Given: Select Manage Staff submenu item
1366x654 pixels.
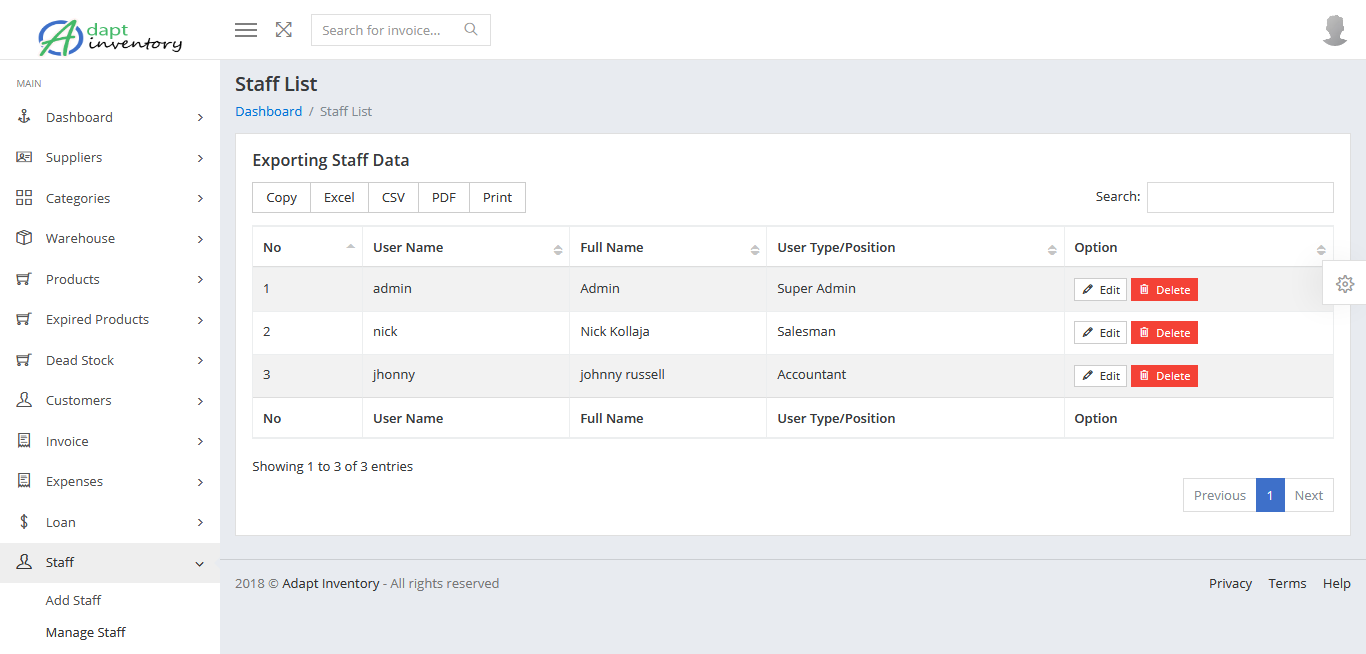Looking at the screenshot, I should (x=85, y=632).
